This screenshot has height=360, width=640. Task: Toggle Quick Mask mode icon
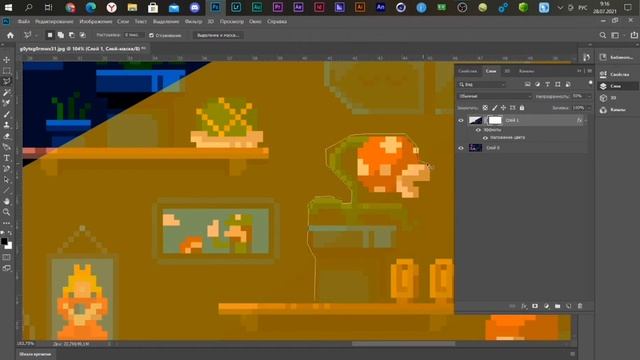tap(7, 257)
